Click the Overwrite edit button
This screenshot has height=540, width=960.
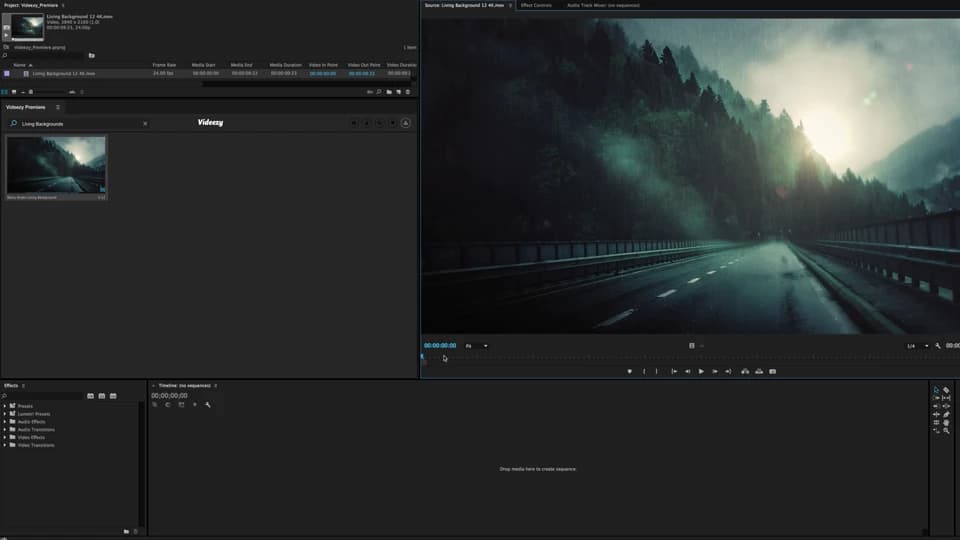tap(759, 371)
